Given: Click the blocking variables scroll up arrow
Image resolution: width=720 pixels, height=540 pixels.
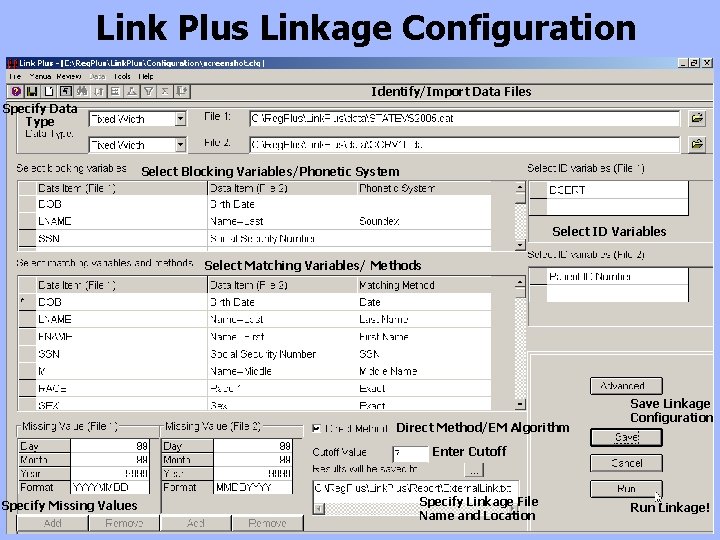Looking at the screenshot, I should pyautogui.click(x=520, y=187).
